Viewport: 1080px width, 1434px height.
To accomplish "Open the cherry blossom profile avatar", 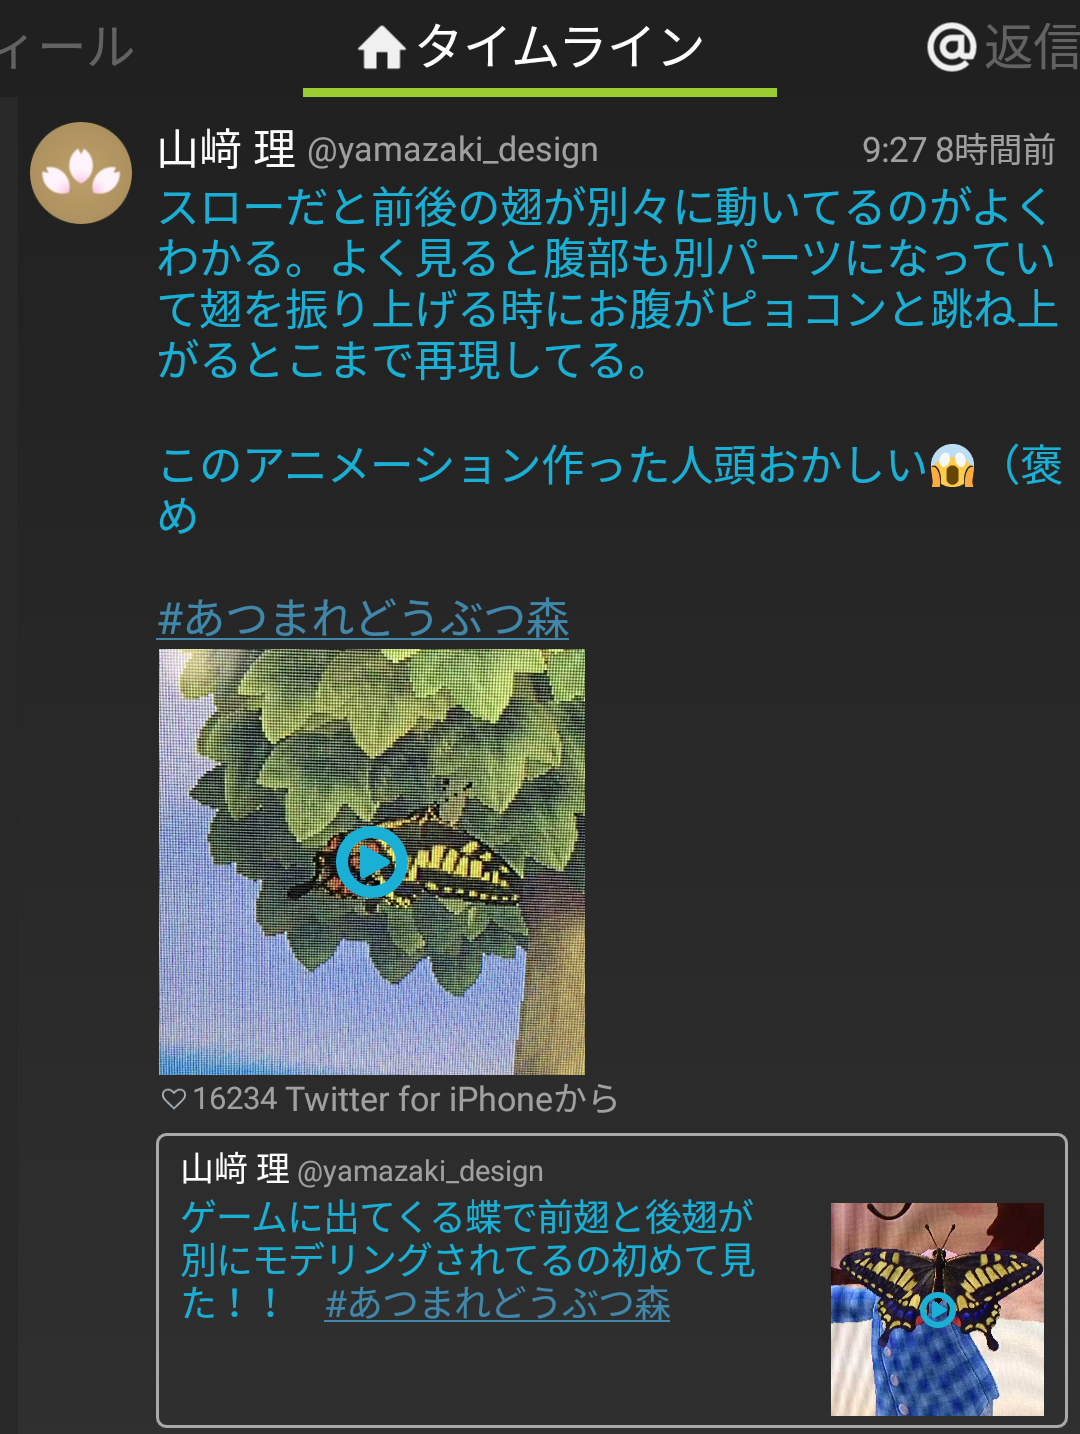I will (81, 173).
